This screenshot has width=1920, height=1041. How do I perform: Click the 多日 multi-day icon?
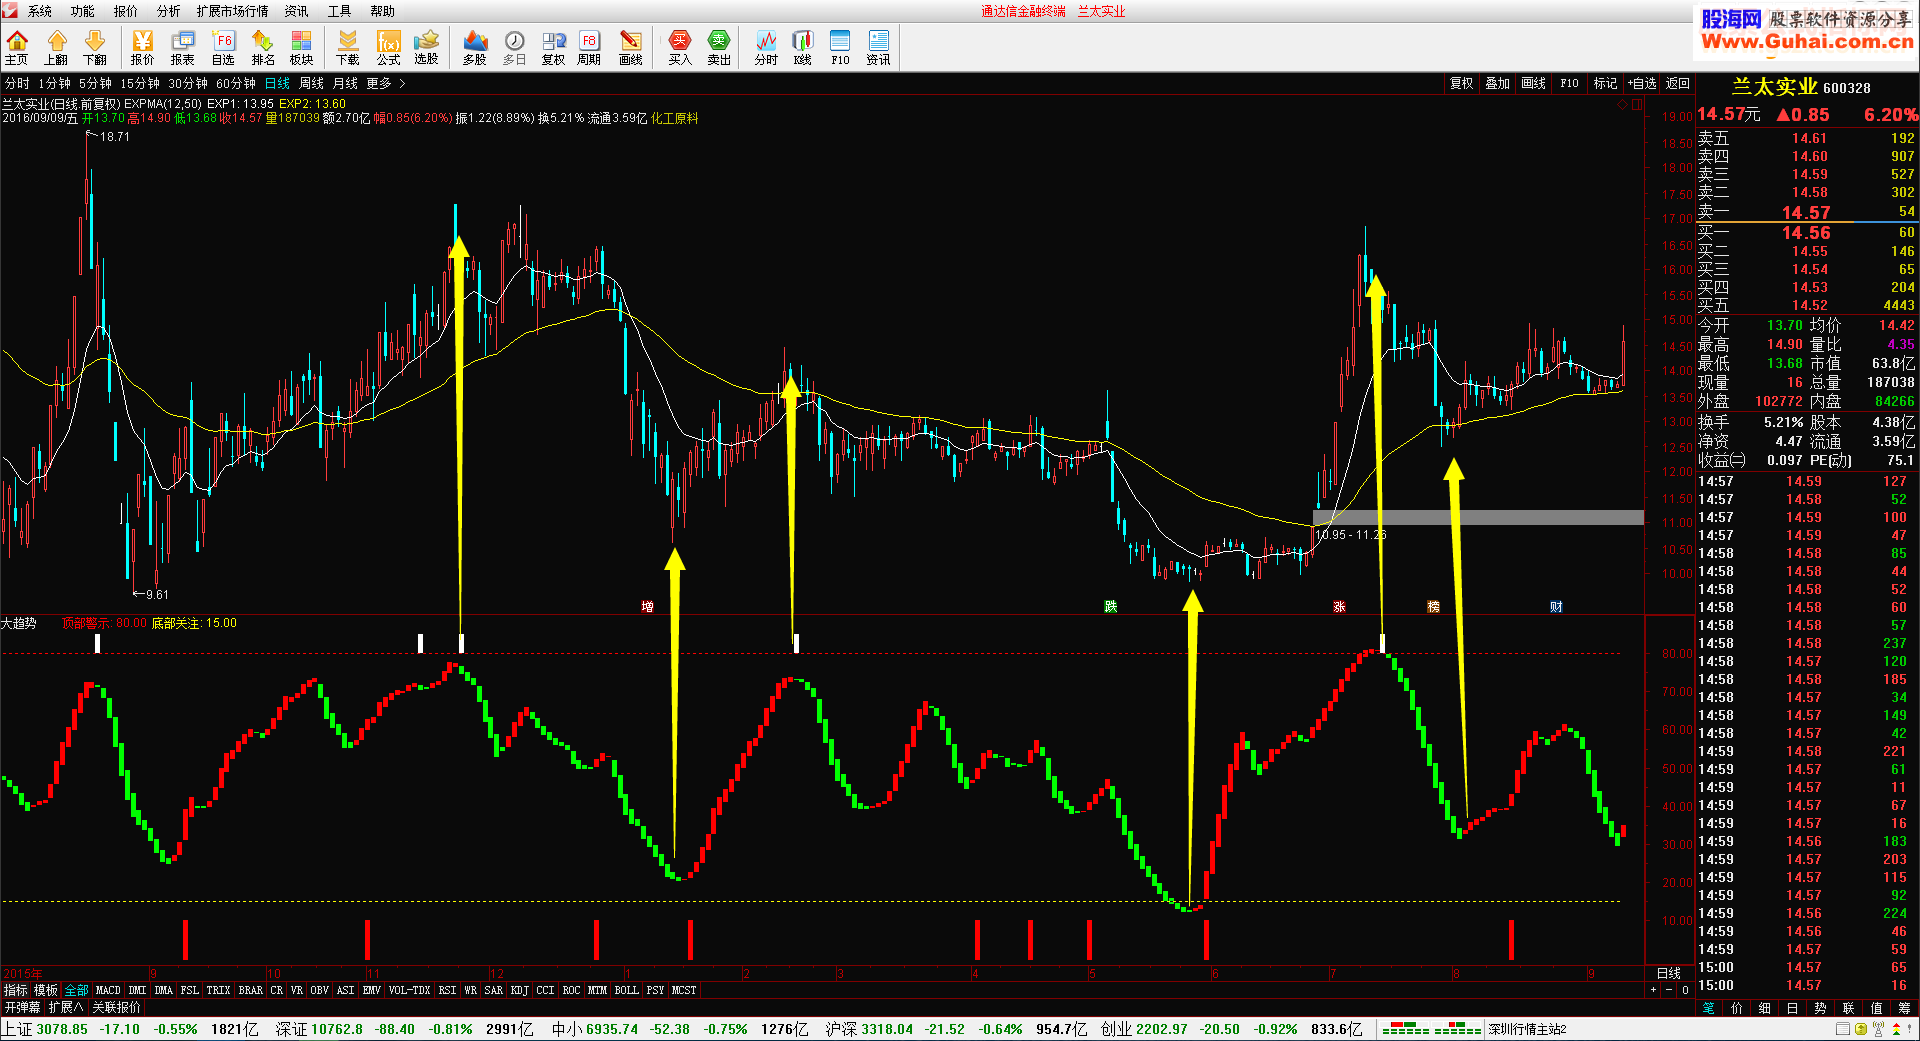coord(514,47)
